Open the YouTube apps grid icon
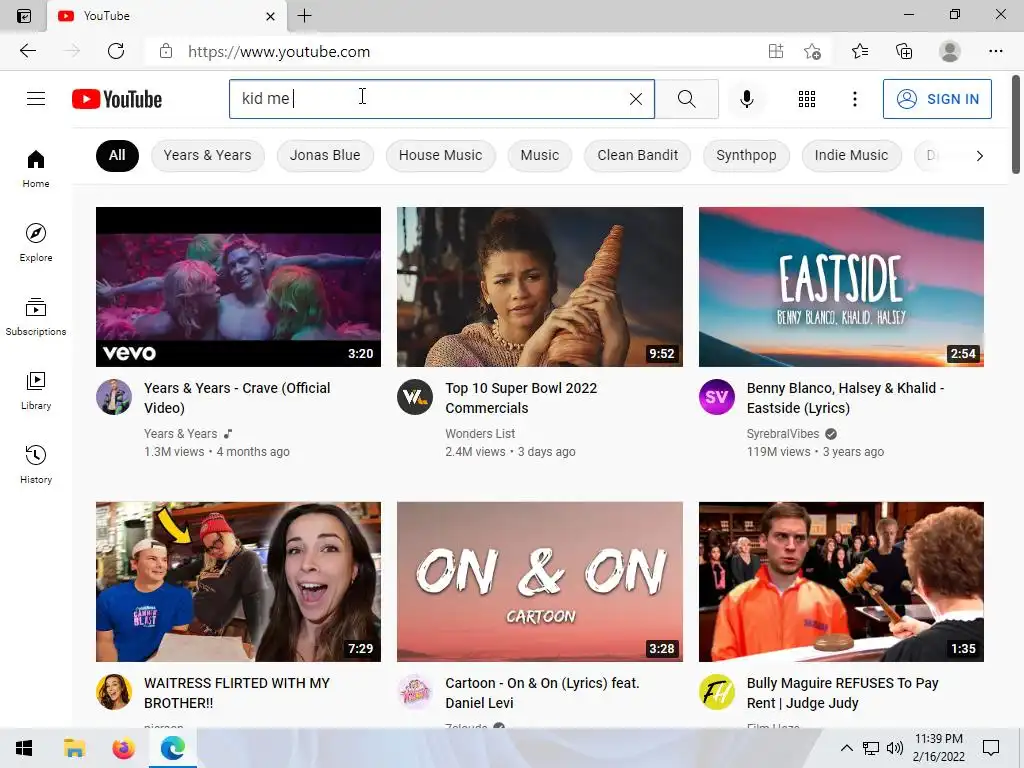 pos(807,99)
